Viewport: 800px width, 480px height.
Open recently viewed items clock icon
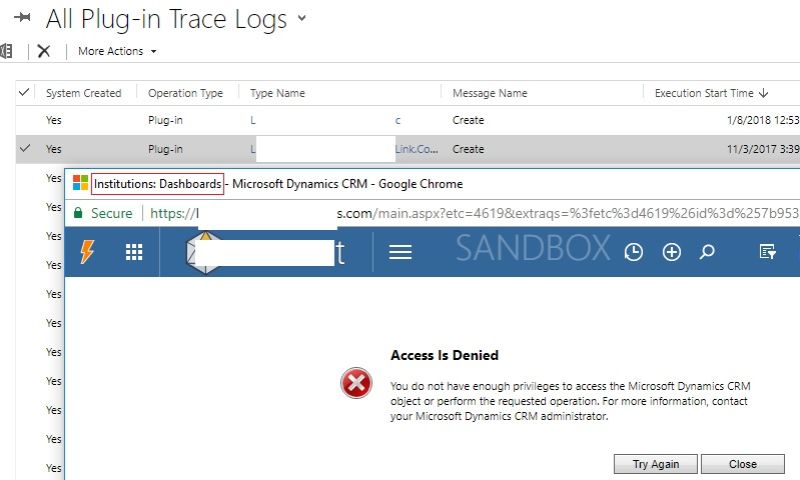pos(633,252)
